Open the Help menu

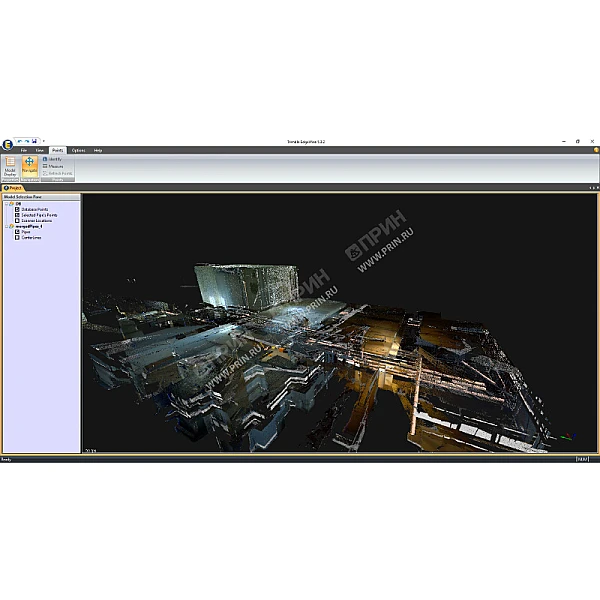98,150
